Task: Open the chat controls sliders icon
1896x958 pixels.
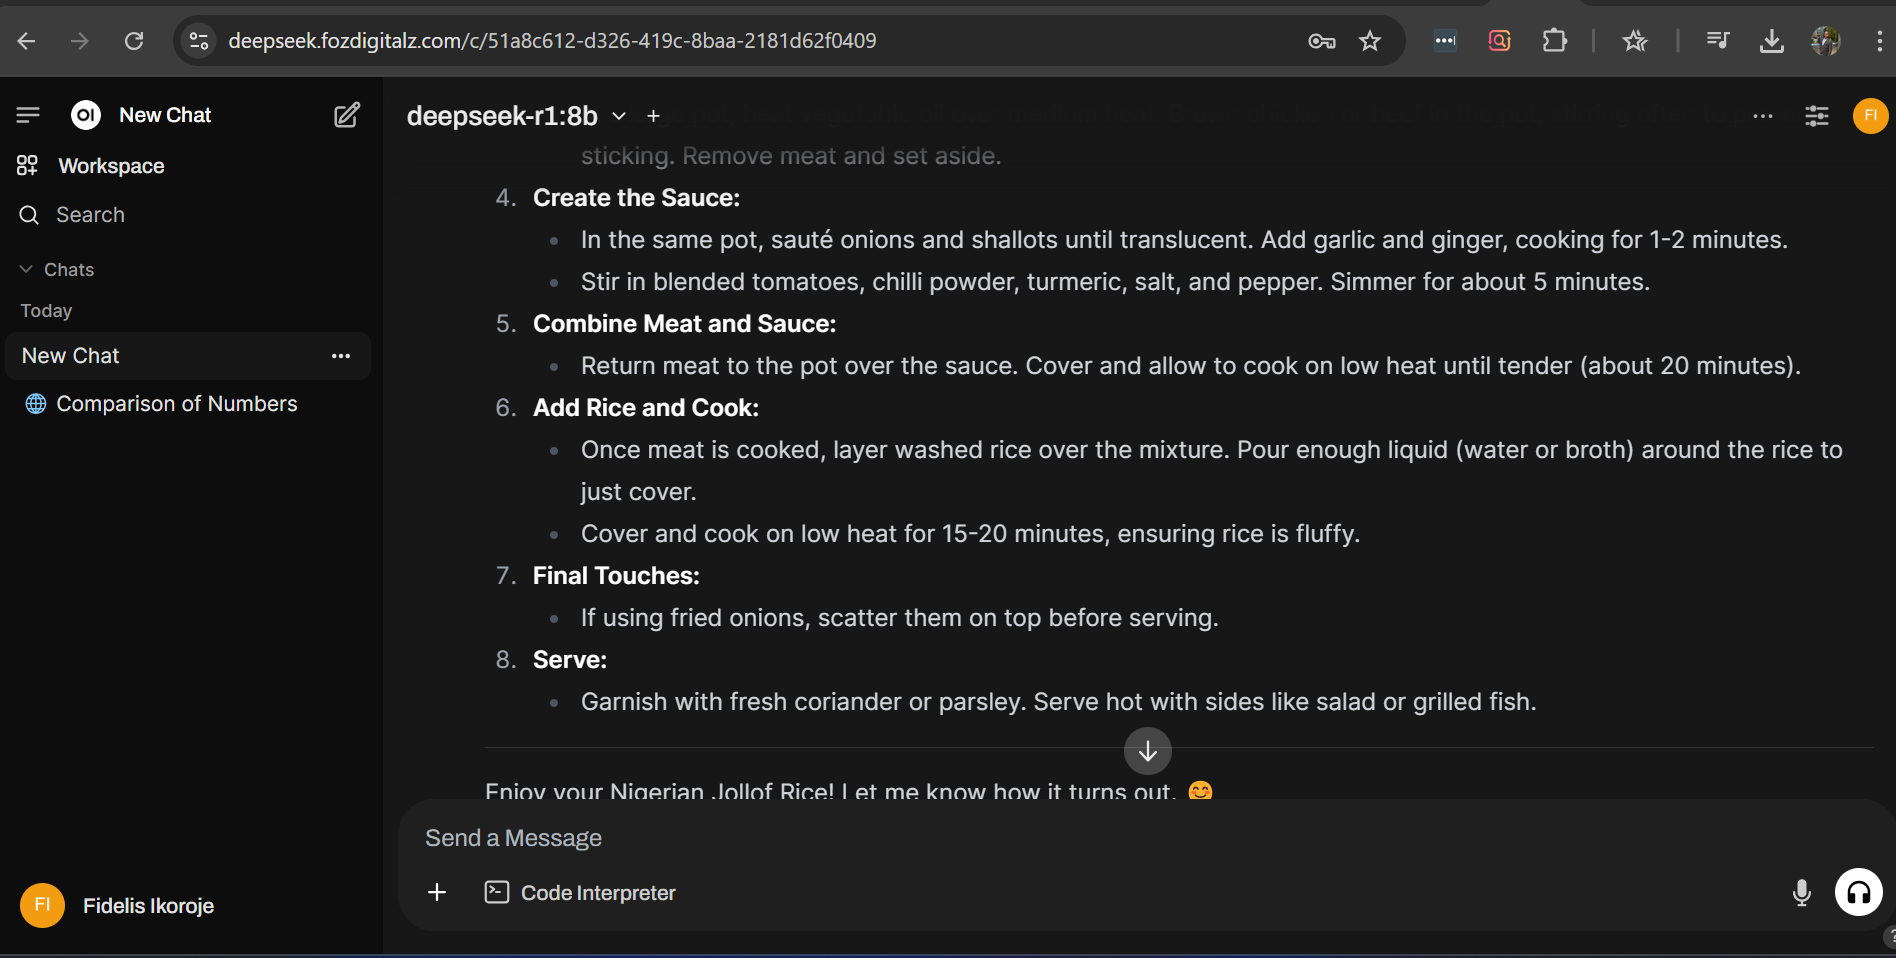Action: click(x=1817, y=116)
